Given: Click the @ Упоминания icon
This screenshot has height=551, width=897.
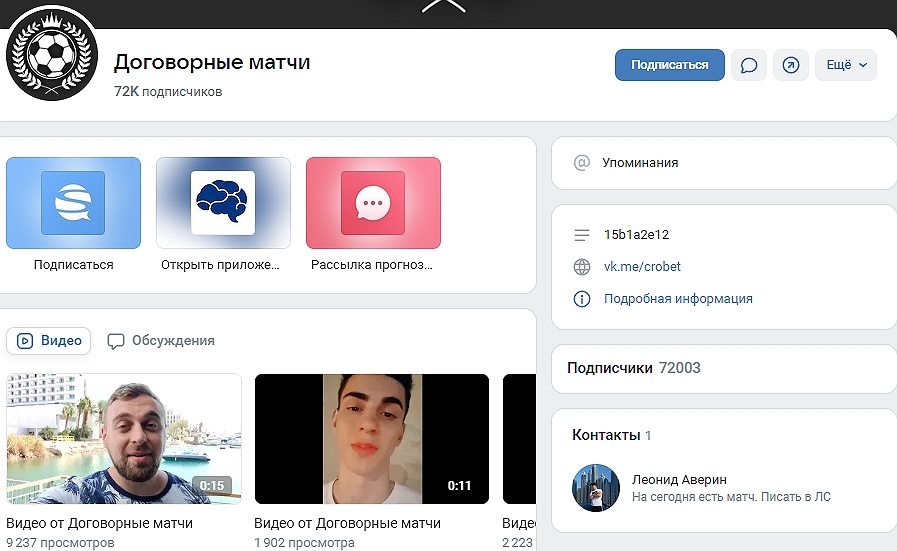Looking at the screenshot, I should (x=582, y=162).
